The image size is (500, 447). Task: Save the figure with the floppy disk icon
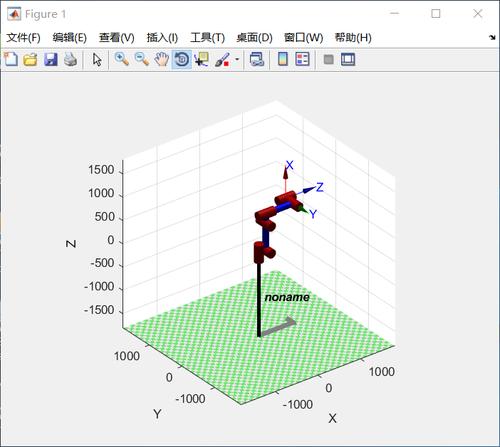click(51, 60)
